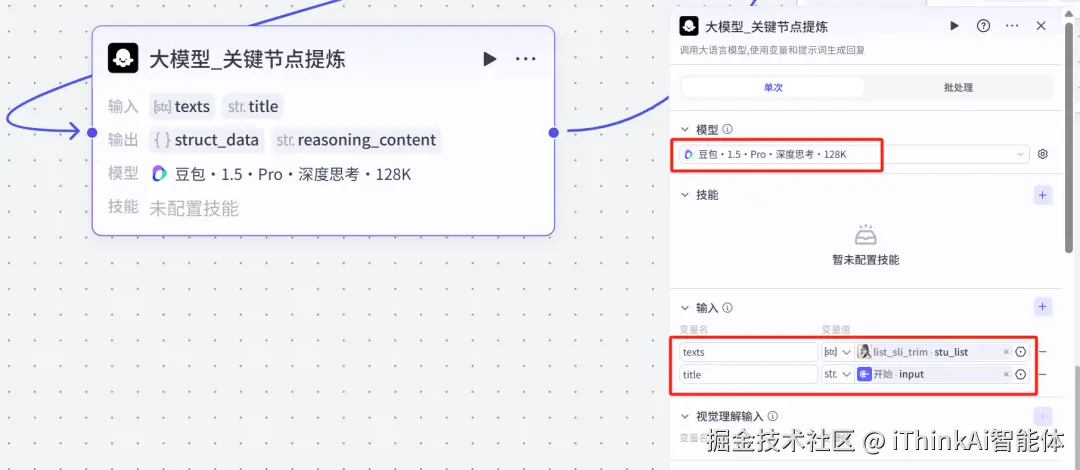Edit the title variable name field
Viewport: 1080px width, 470px height.
[748, 374]
